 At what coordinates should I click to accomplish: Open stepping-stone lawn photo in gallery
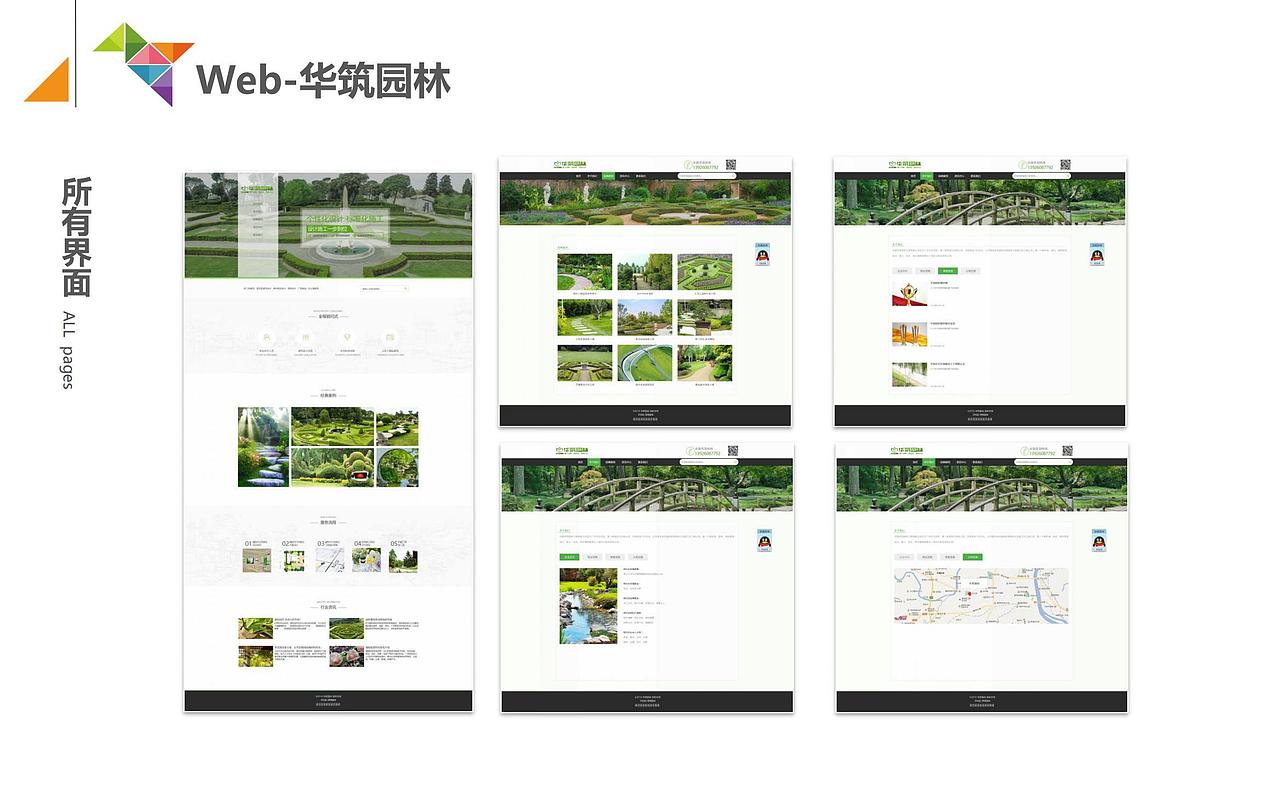pos(585,317)
